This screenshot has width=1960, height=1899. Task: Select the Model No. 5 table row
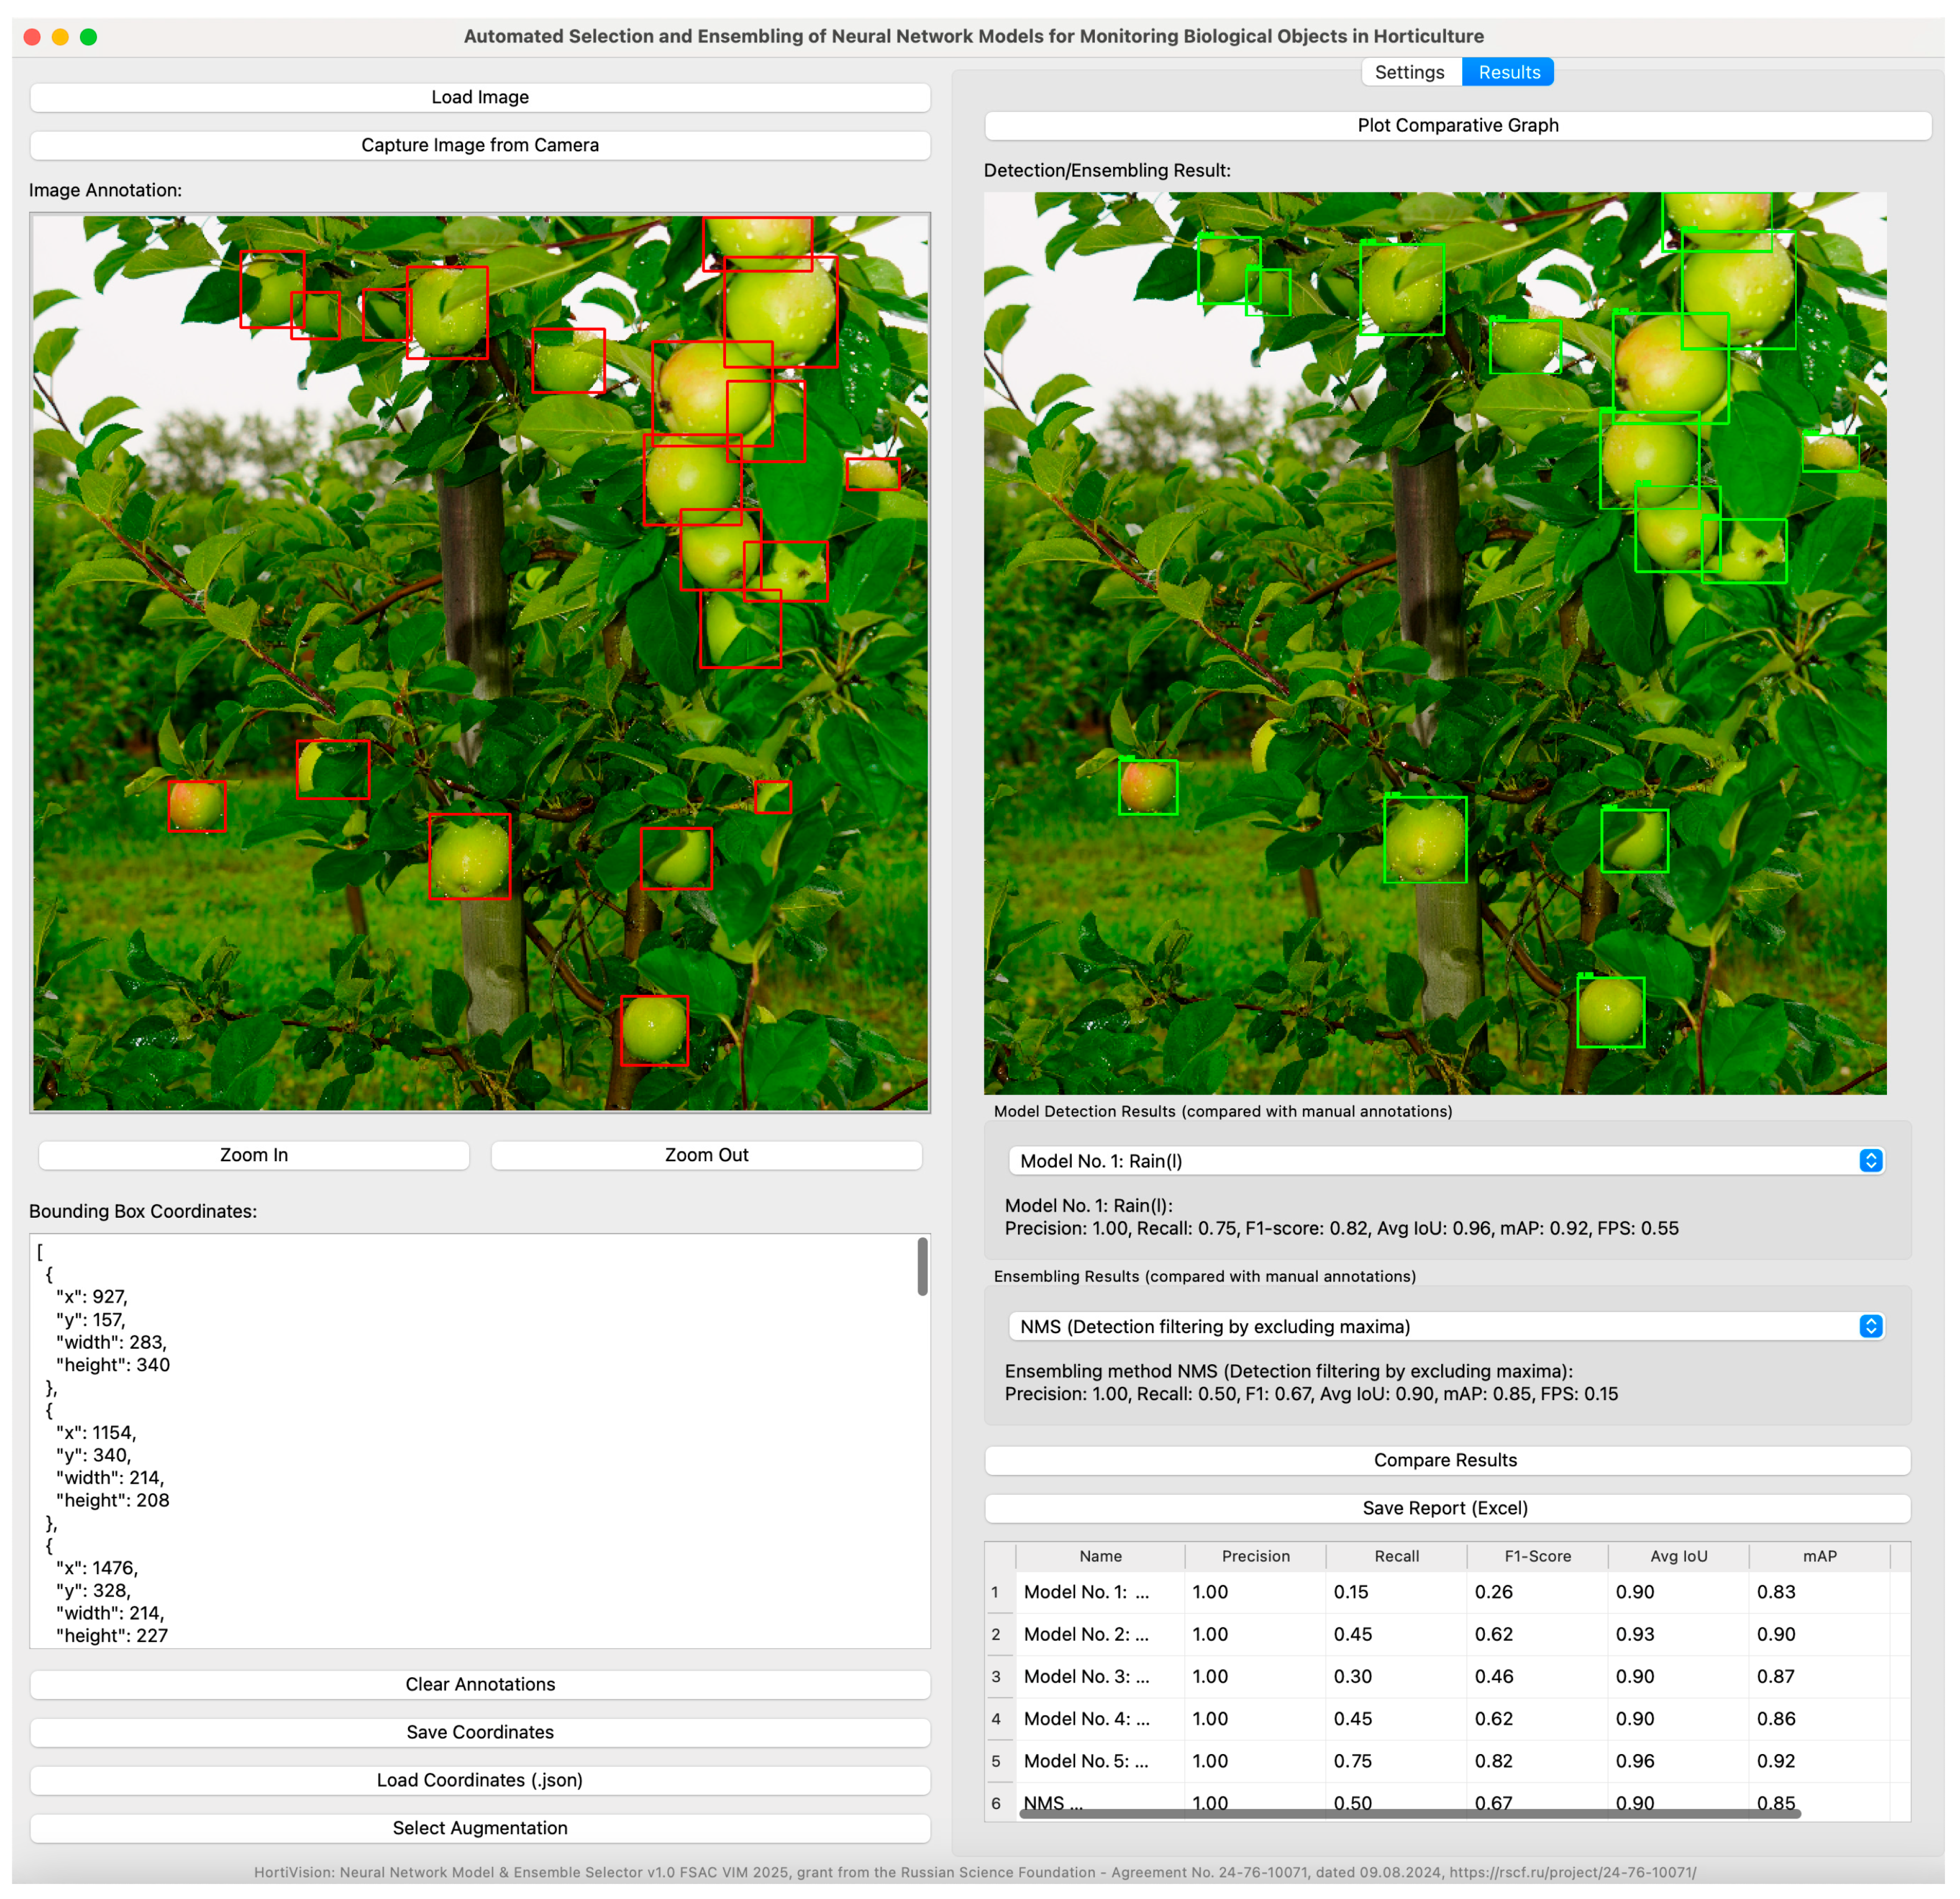(1087, 1761)
